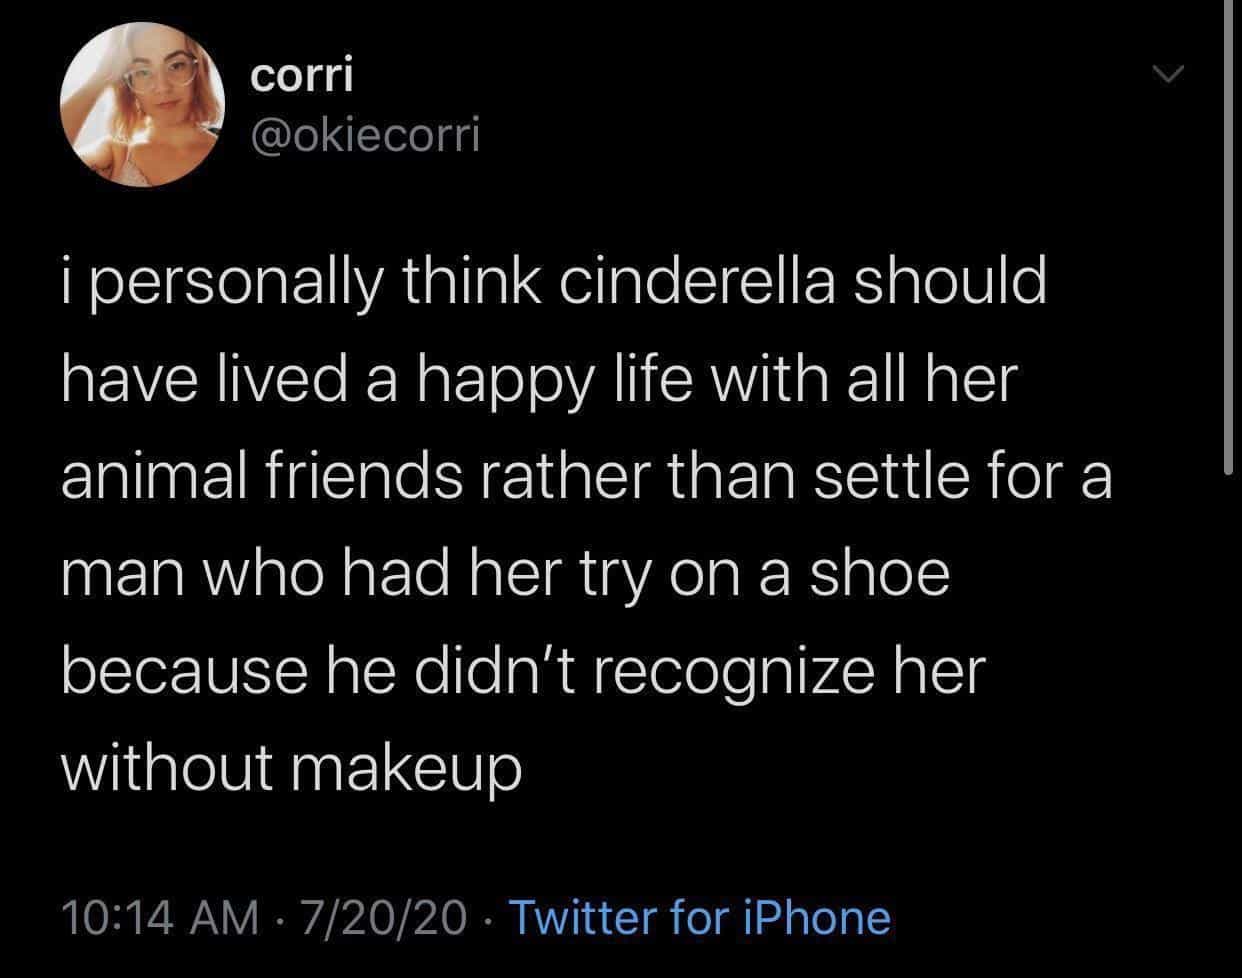Click the 10:14 AM timestamp
This screenshot has height=978, width=1242.
(159, 917)
